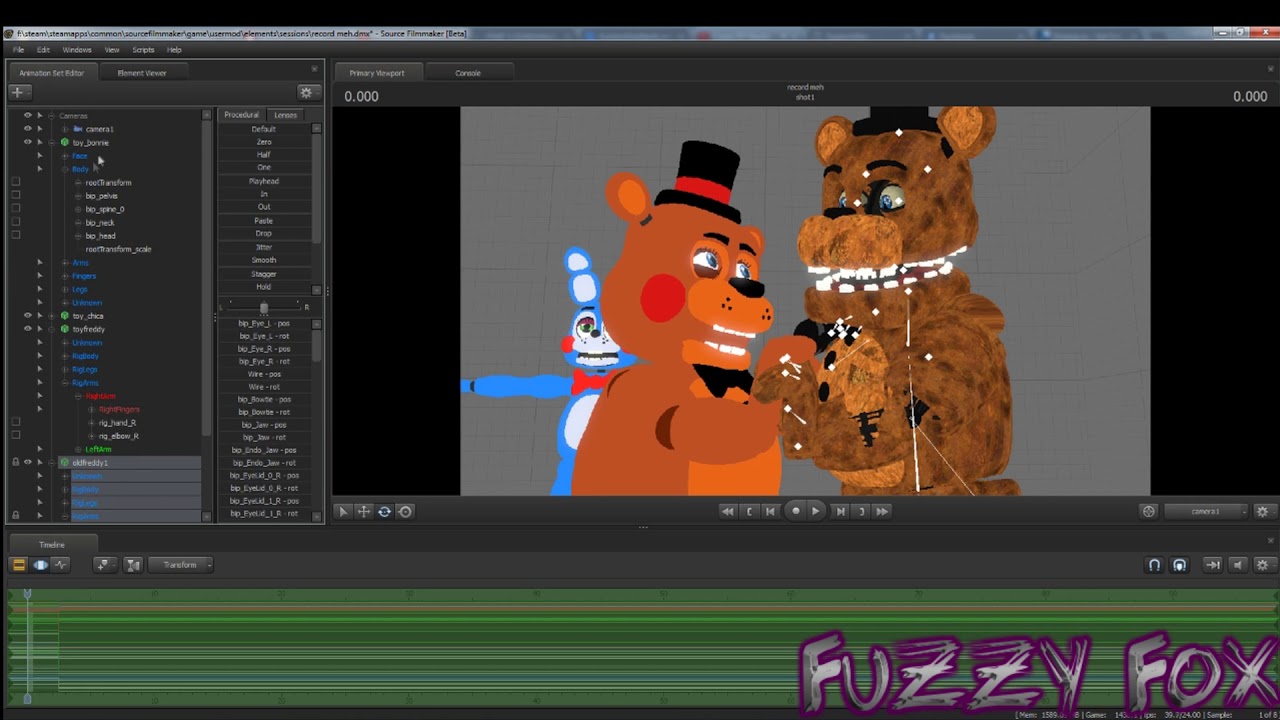
Task: Click the record button in viewport
Action: [x=796, y=511]
